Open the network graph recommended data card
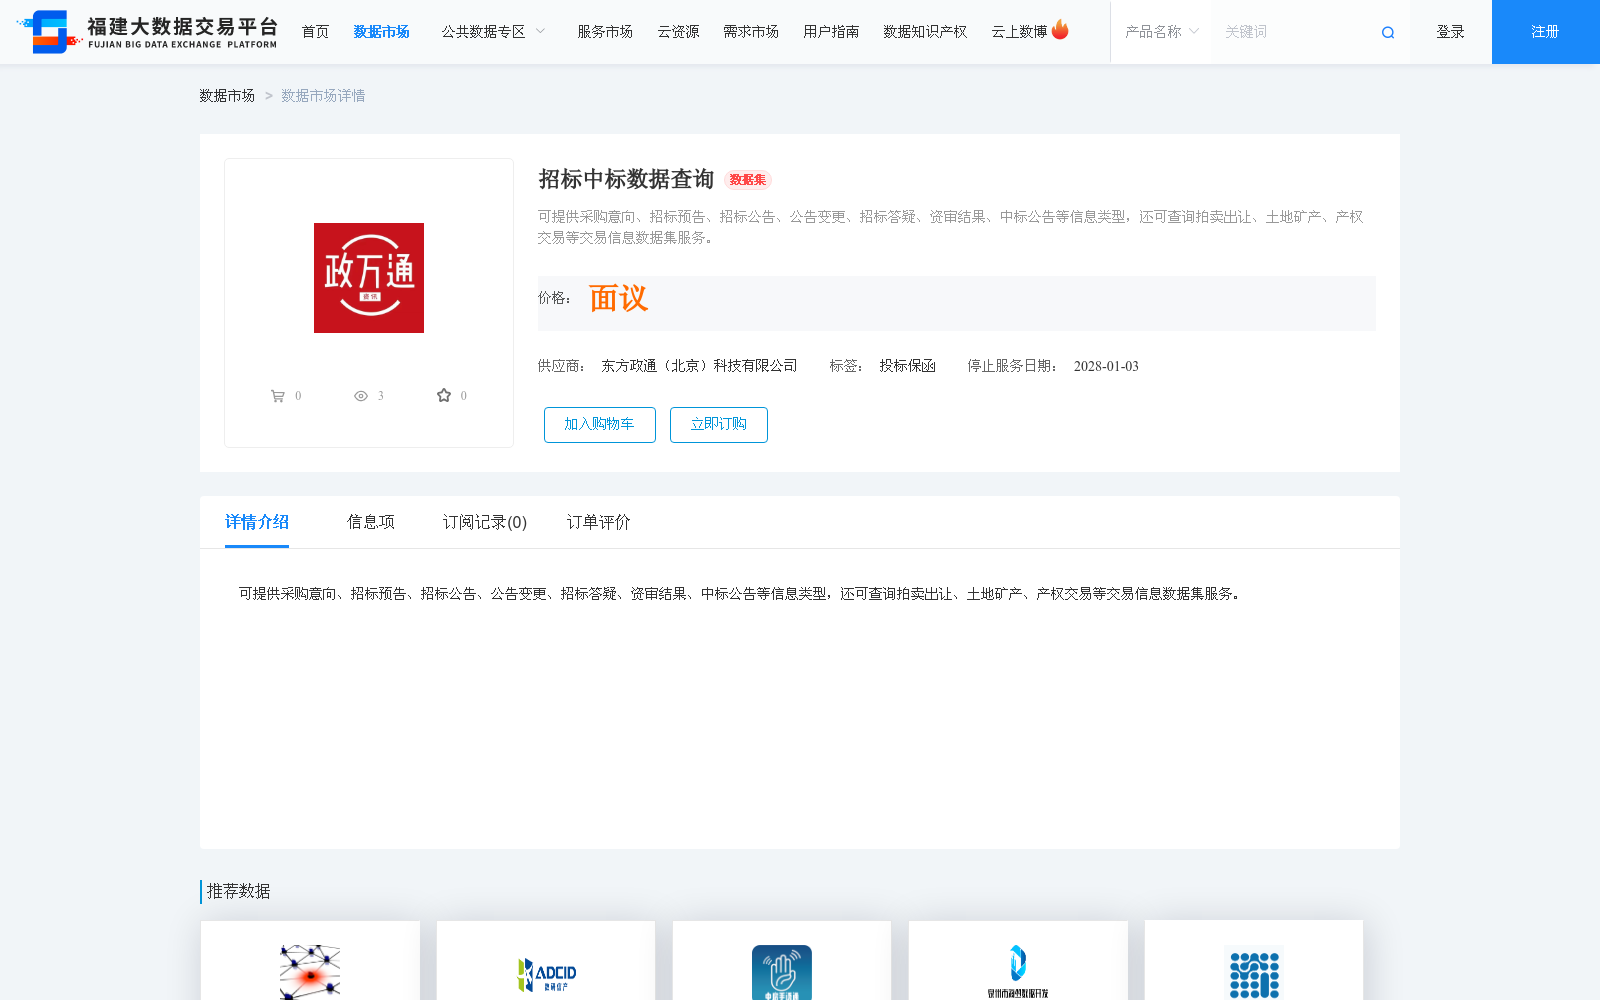 pyautogui.click(x=310, y=961)
